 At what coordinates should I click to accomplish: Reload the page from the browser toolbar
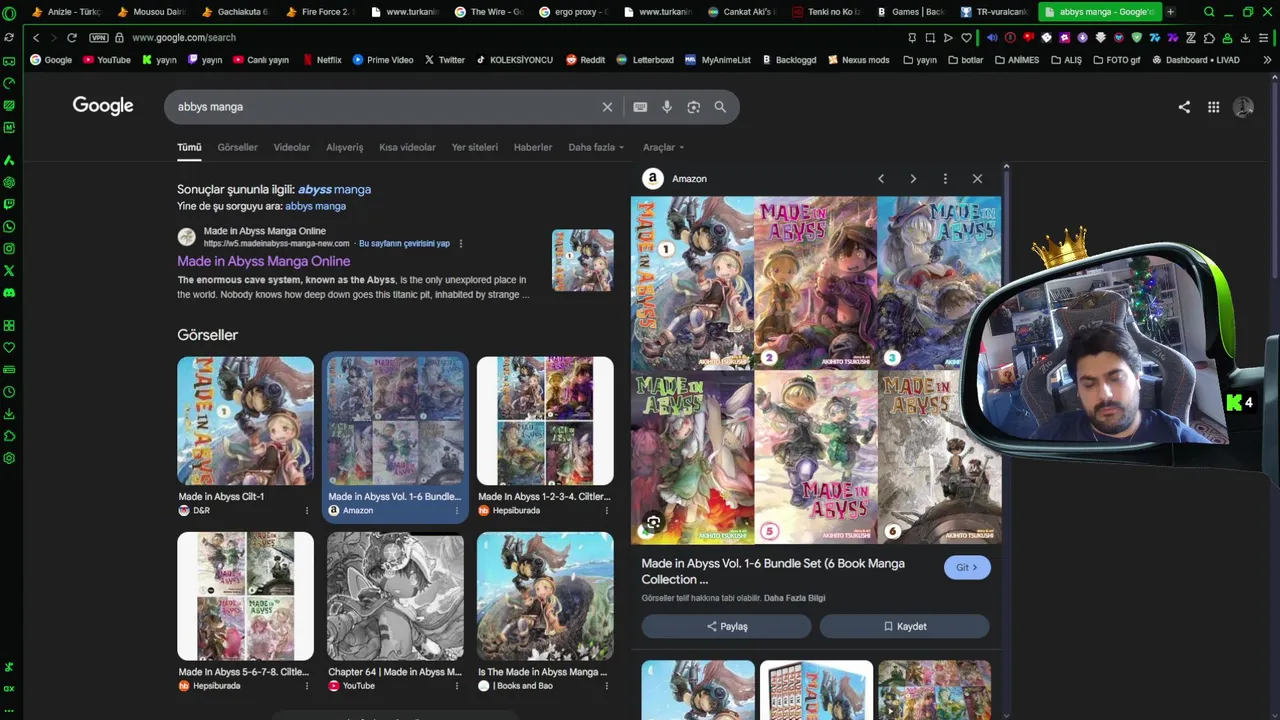pos(72,38)
